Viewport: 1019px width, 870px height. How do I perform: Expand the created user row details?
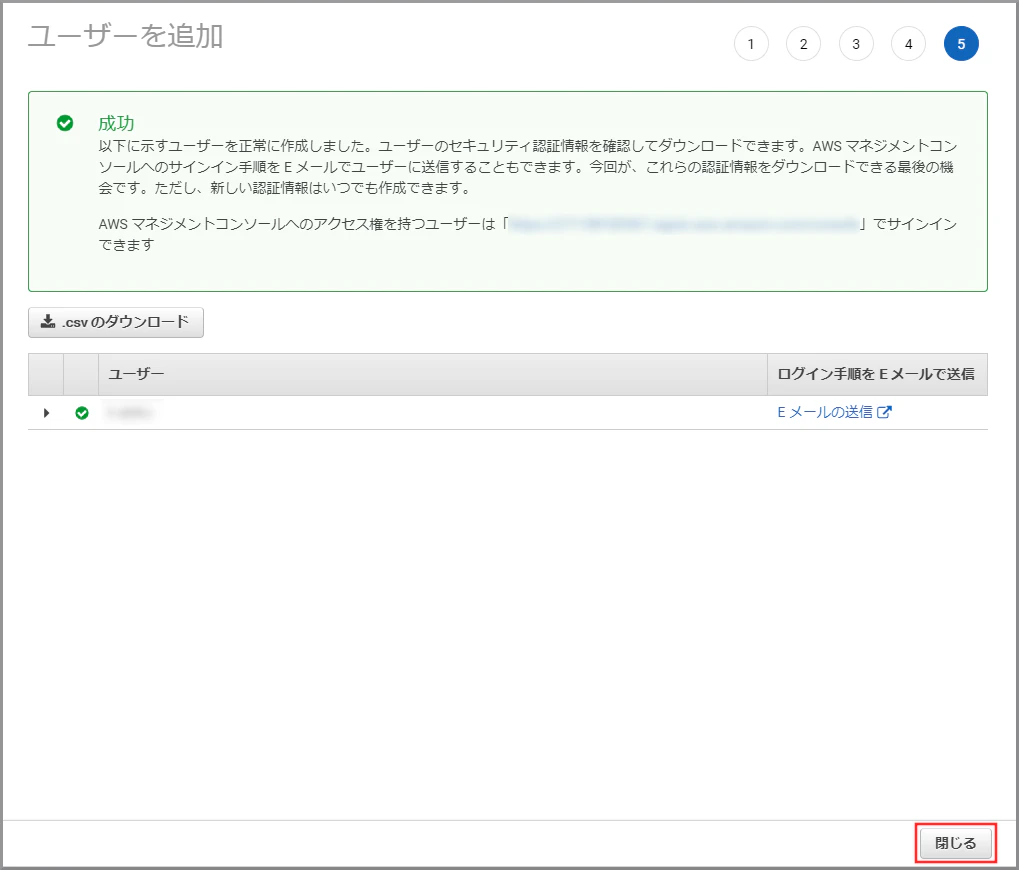[46, 413]
